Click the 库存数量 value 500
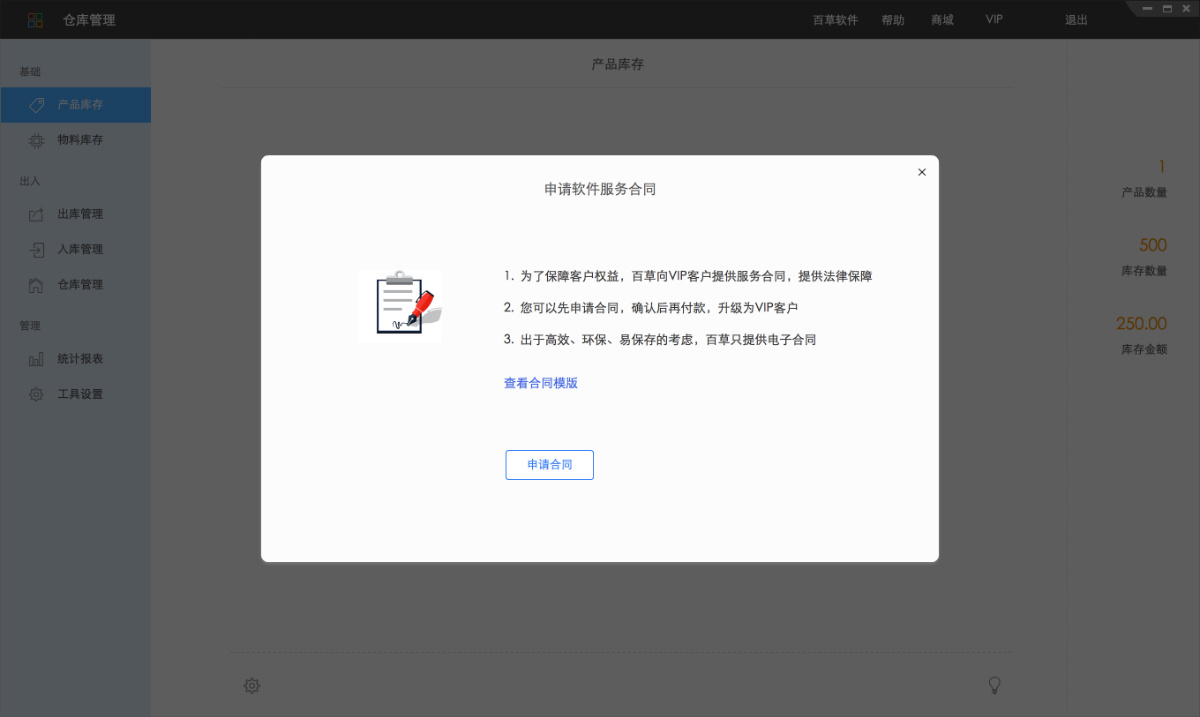The image size is (1200, 717). coord(1153,245)
